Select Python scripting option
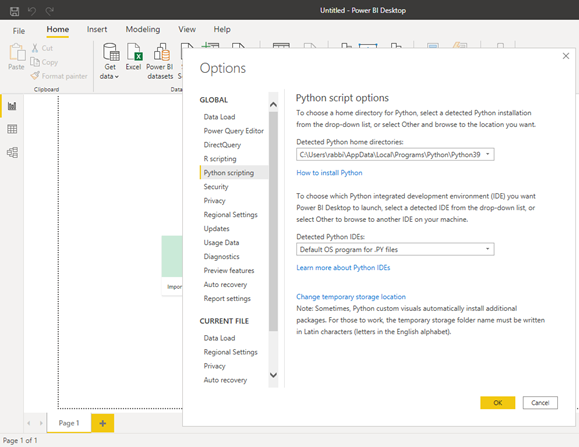This screenshot has width=579, height=447. (x=234, y=173)
